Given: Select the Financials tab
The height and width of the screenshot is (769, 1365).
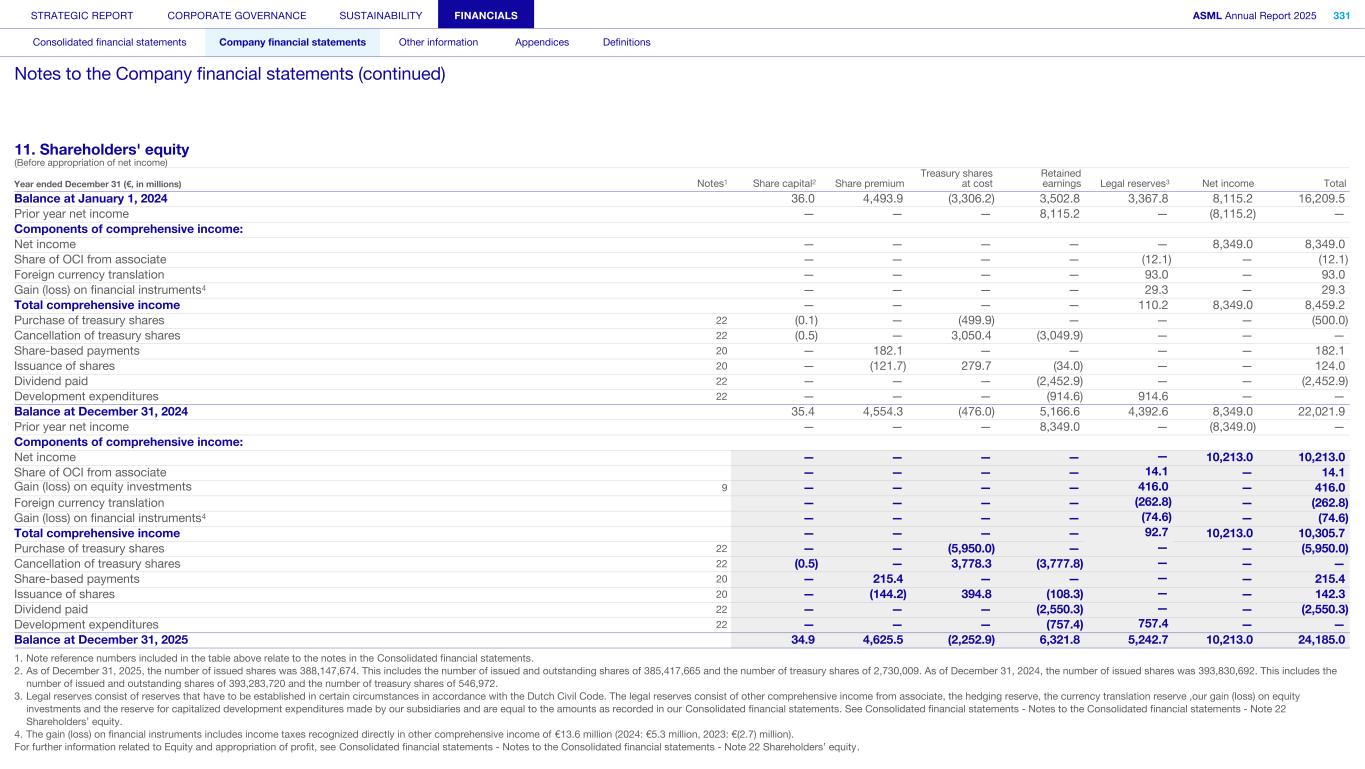Looking at the screenshot, I should click(485, 15).
